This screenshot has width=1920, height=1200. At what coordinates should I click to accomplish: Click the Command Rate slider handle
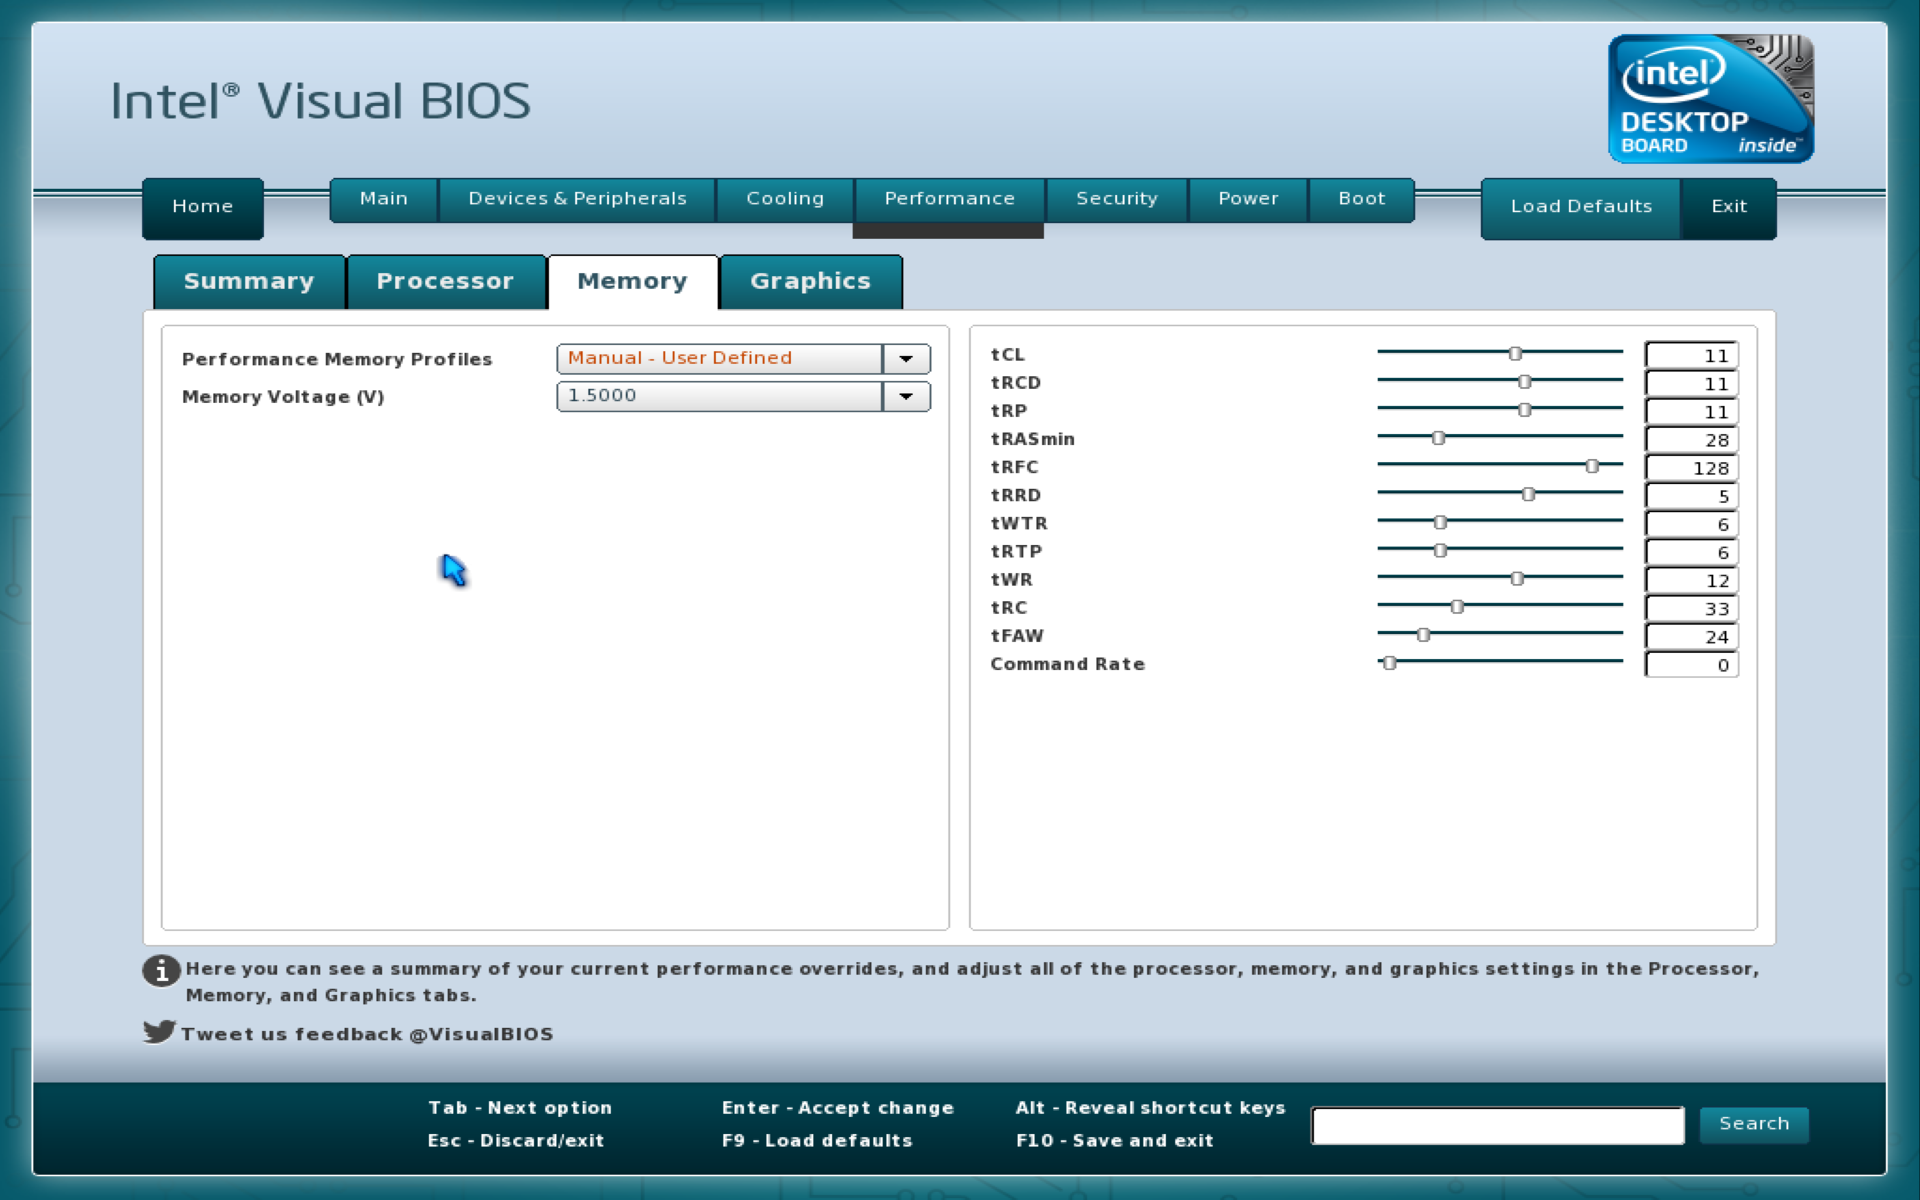(x=1389, y=662)
